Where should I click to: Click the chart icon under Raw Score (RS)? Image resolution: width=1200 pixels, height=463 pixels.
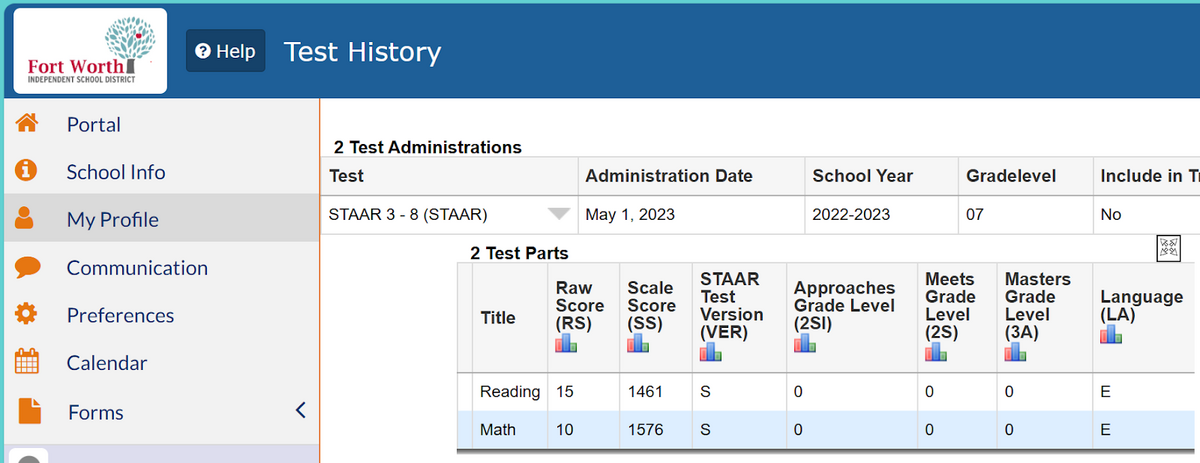click(567, 343)
